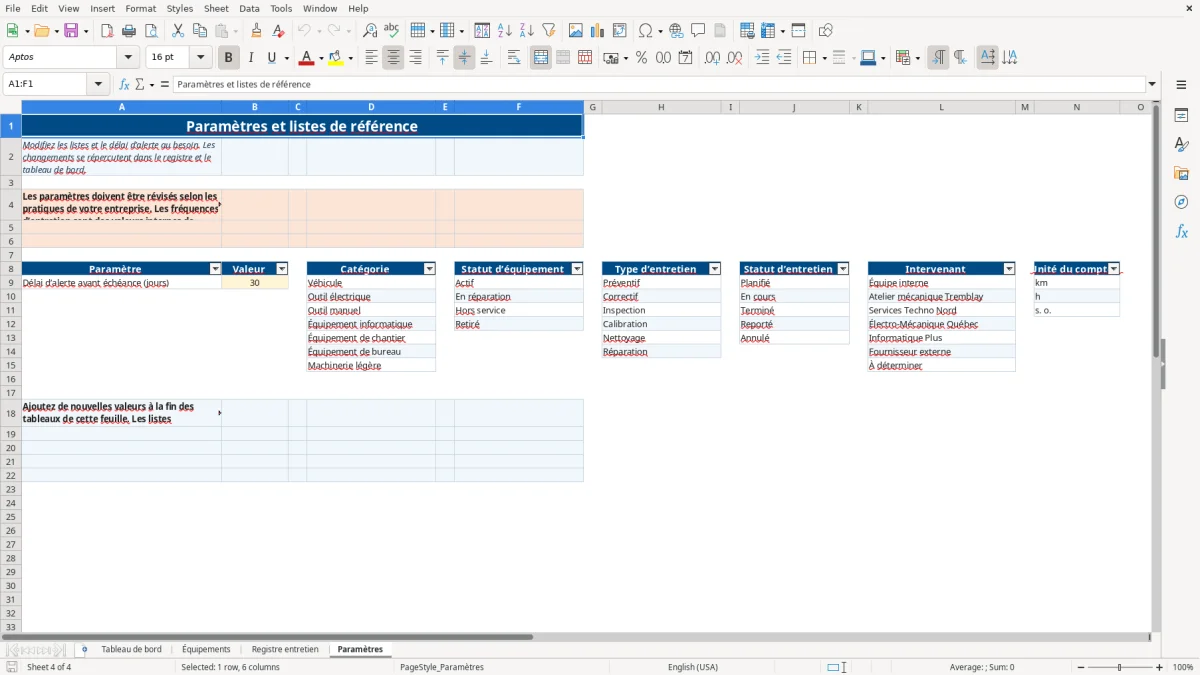Open Print Preview from the toolbar

click(x=150, y=31)
